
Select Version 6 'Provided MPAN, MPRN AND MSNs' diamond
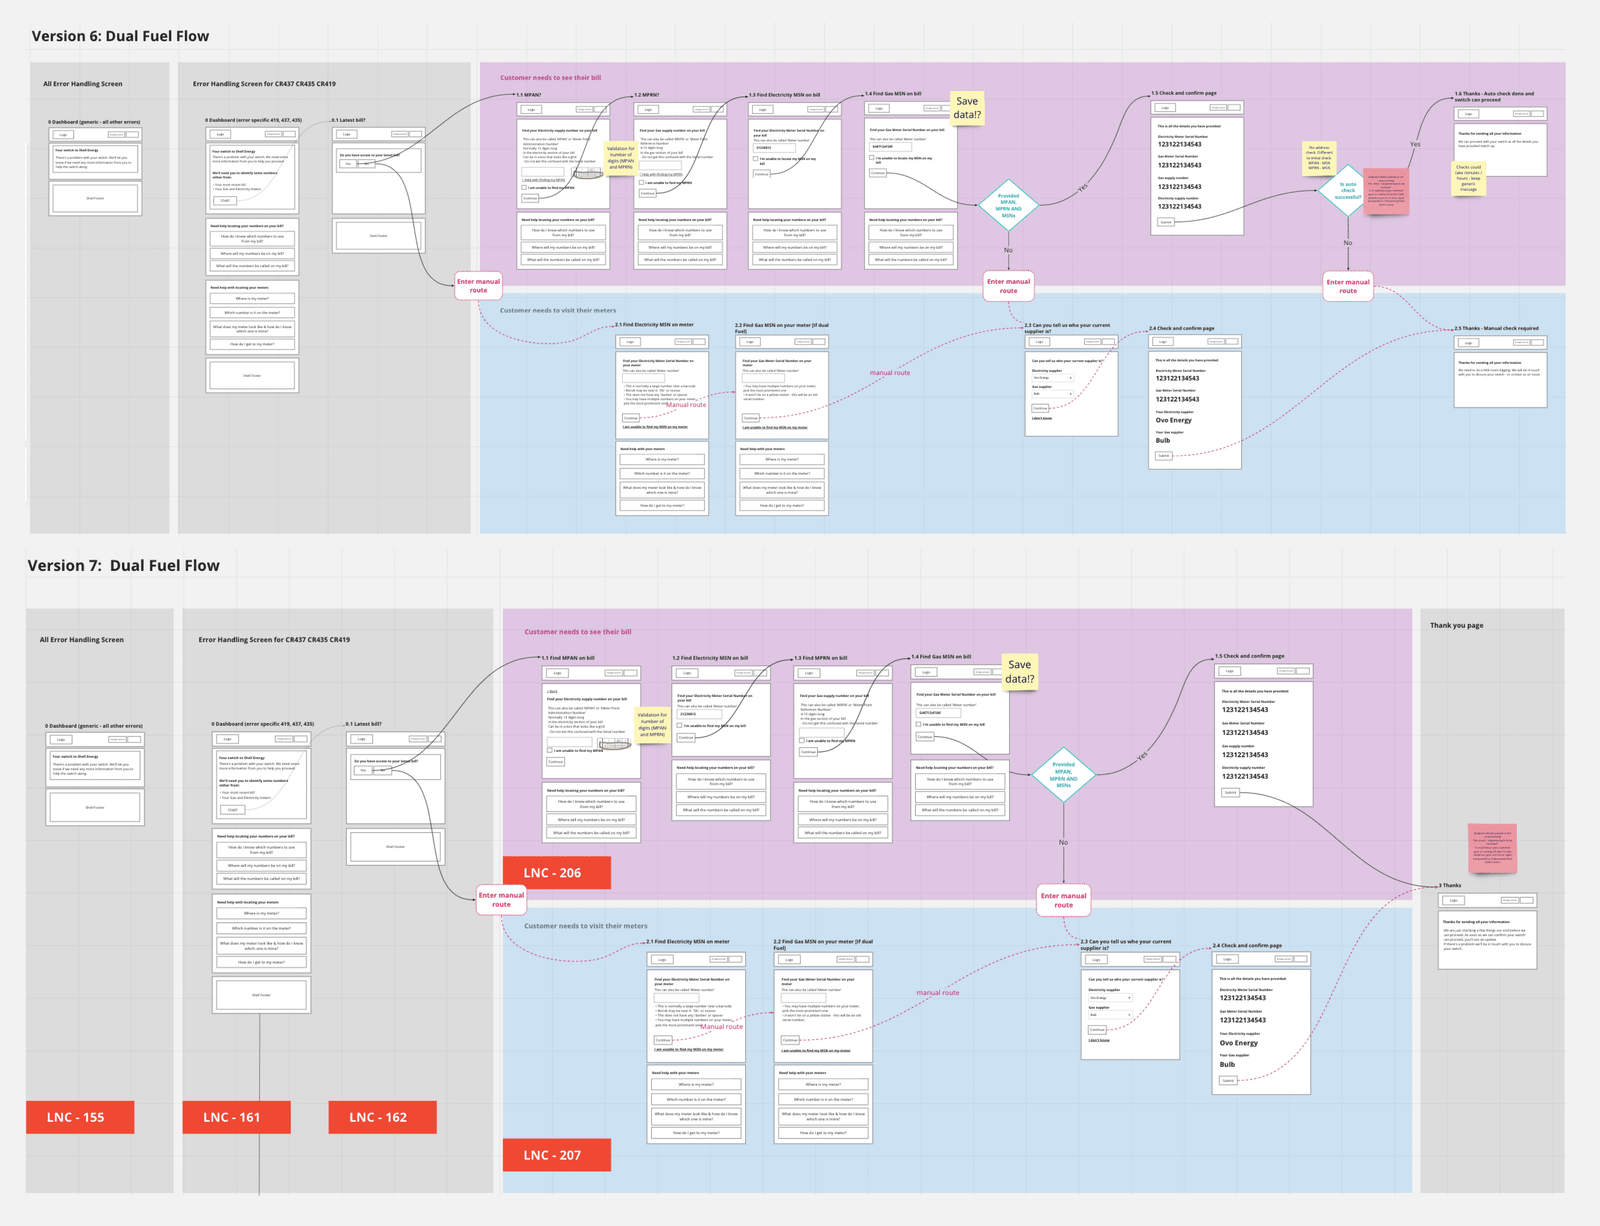[1008, 206]
